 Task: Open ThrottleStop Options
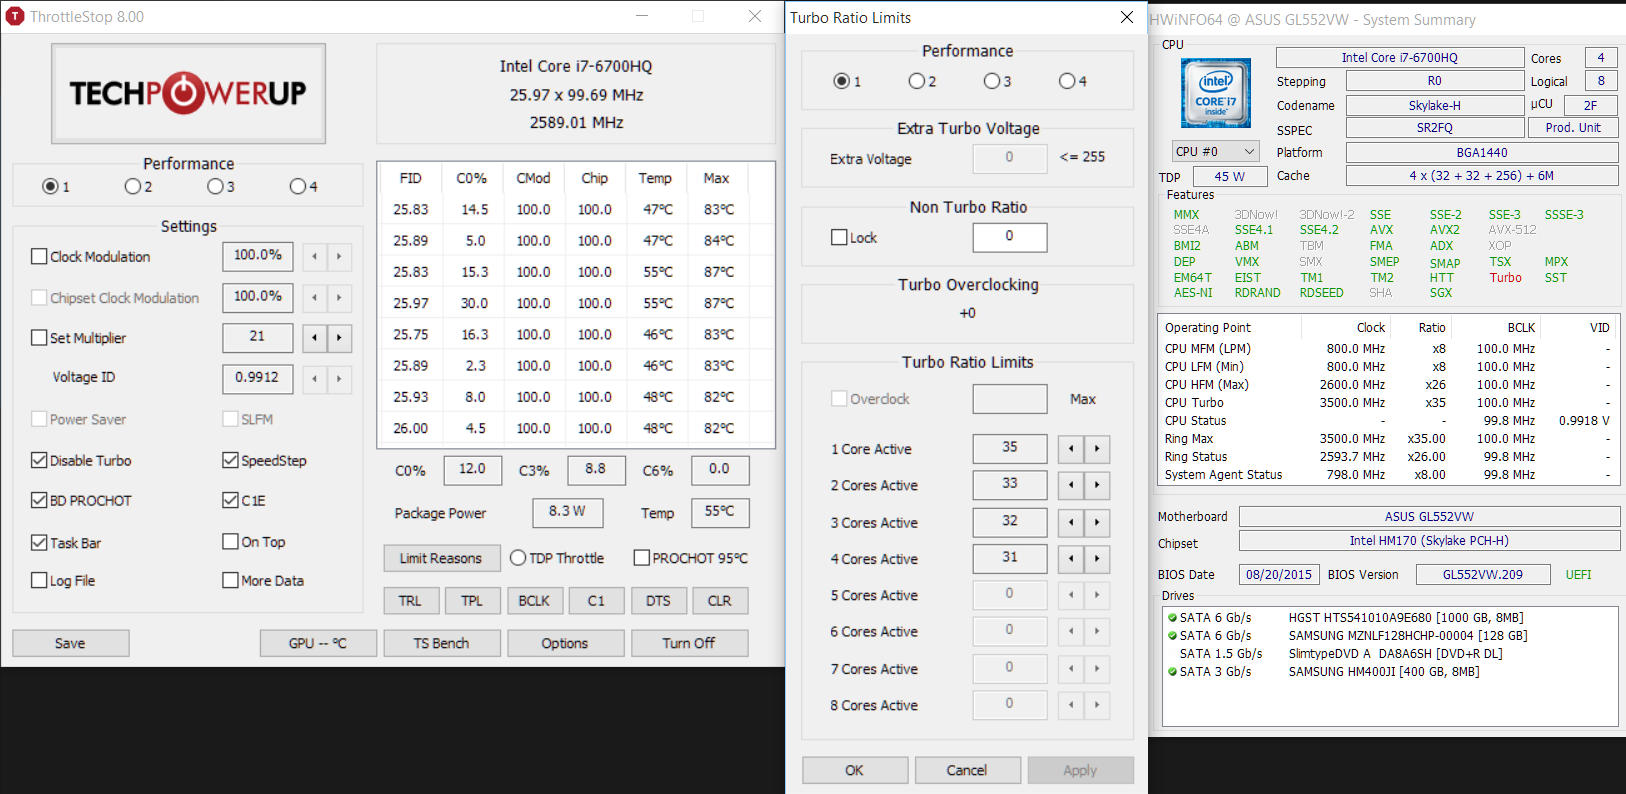point(565,643)
